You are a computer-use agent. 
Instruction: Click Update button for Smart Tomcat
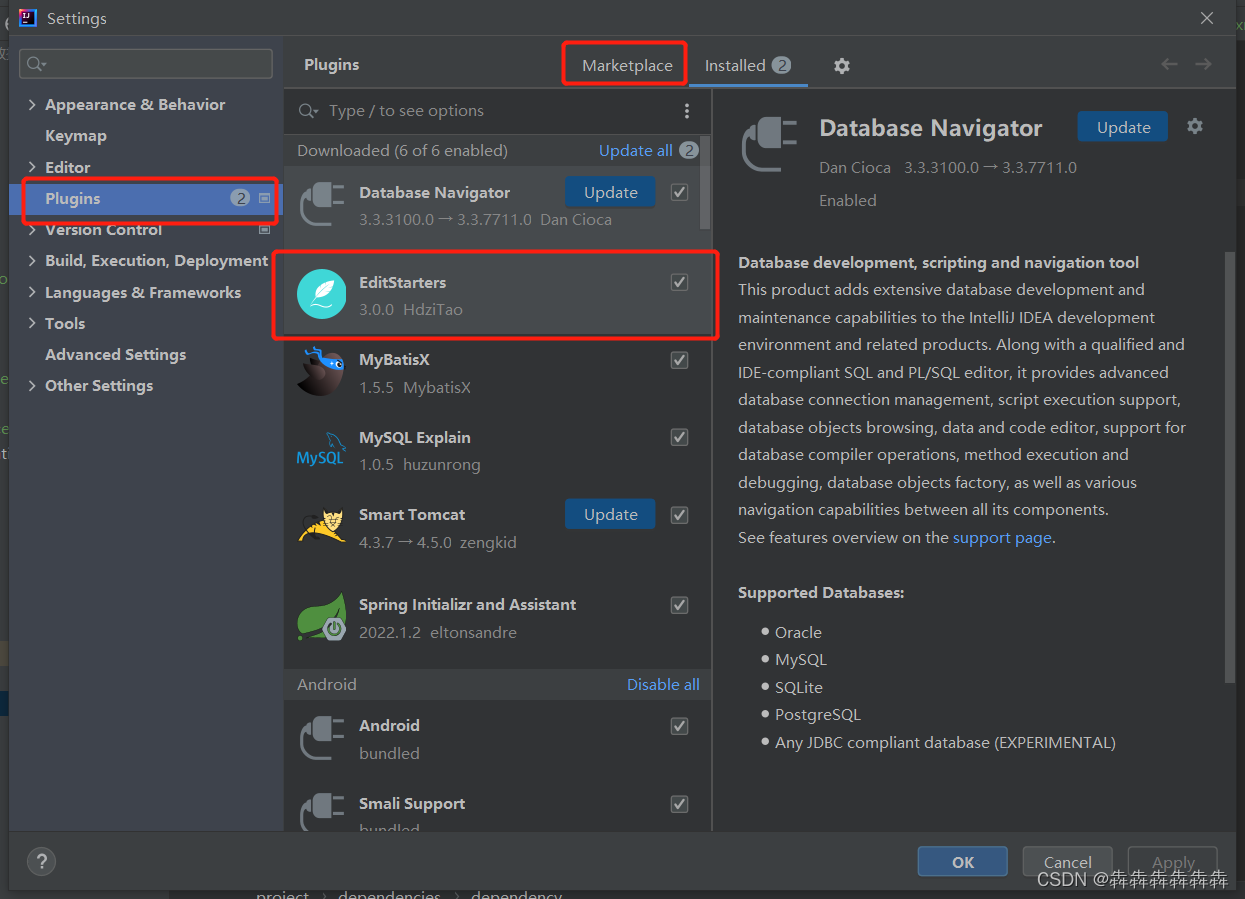click(610, 514)
